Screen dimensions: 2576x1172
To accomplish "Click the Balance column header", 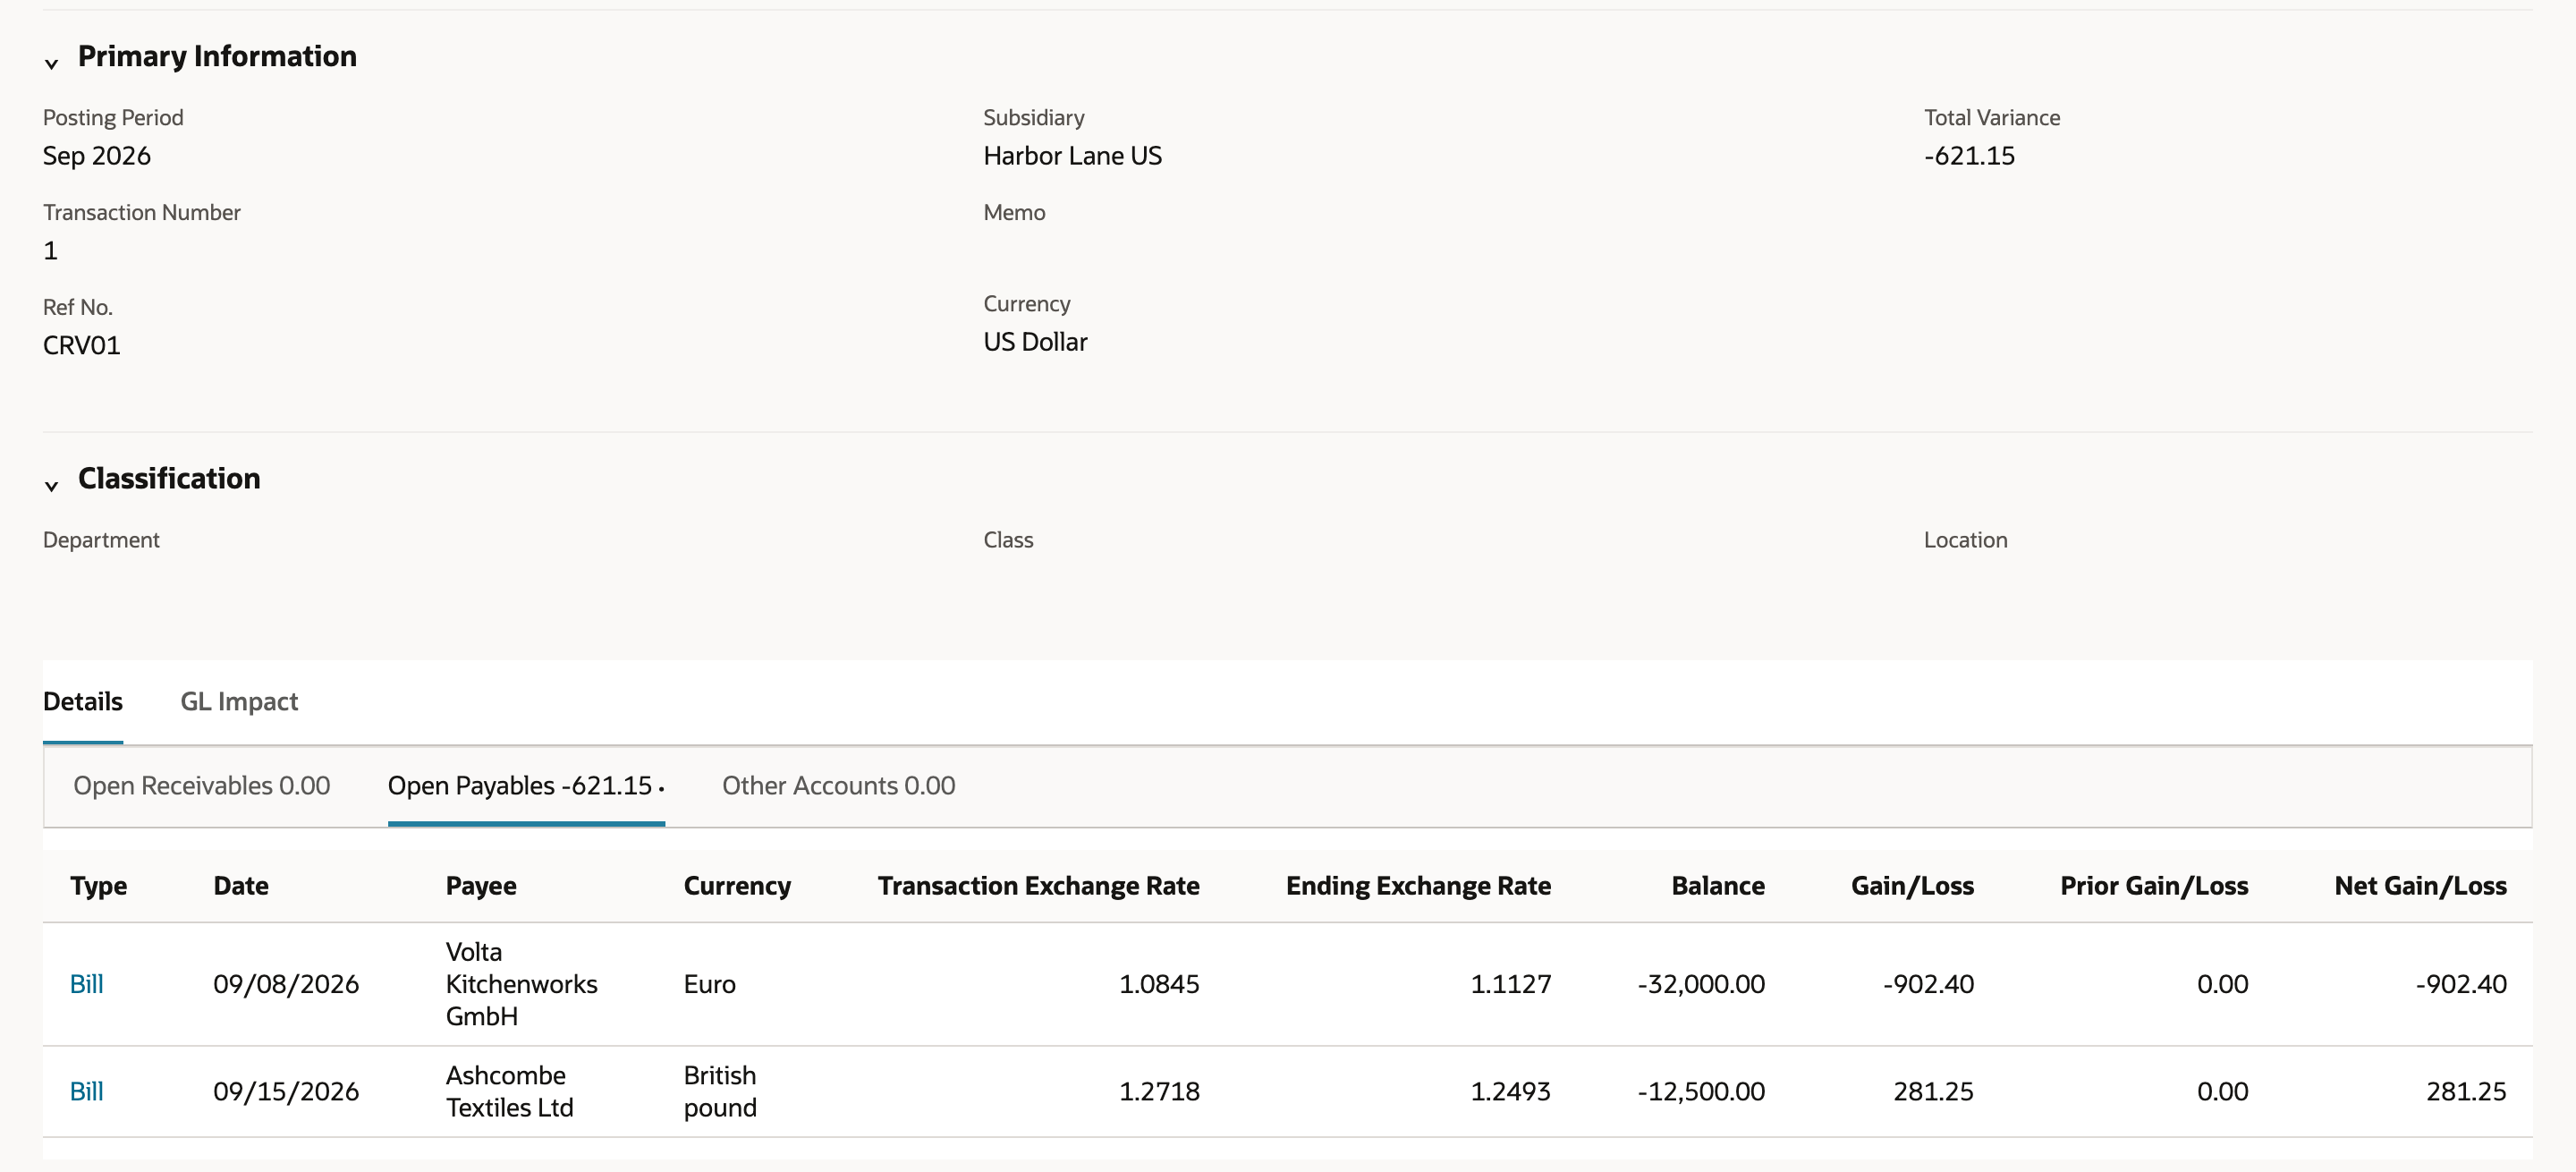I will 1717,885.
